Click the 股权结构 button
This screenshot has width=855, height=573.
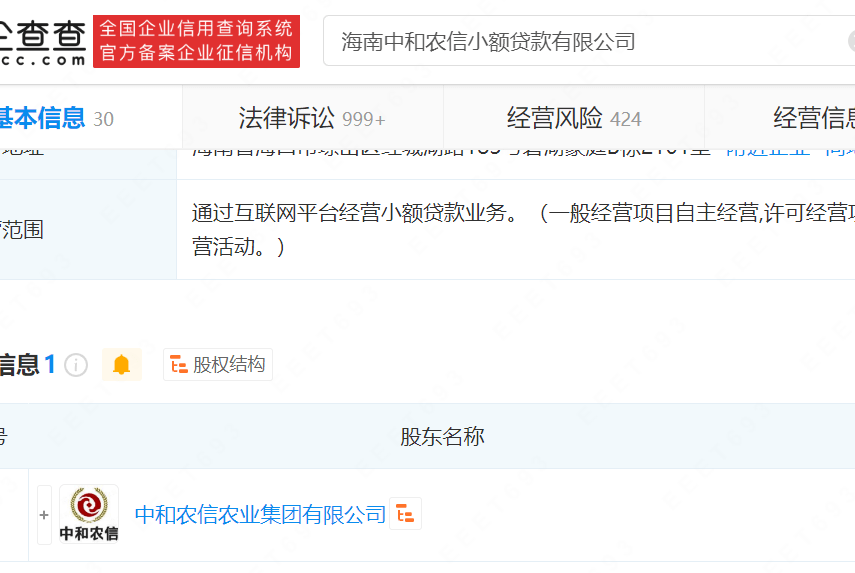[x=218, y=365]
